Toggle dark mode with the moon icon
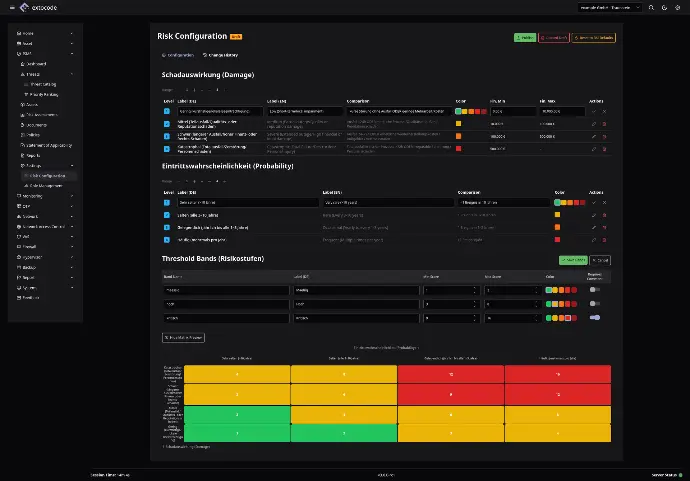This screenshot has width=690, height=481. coord(664,7)
